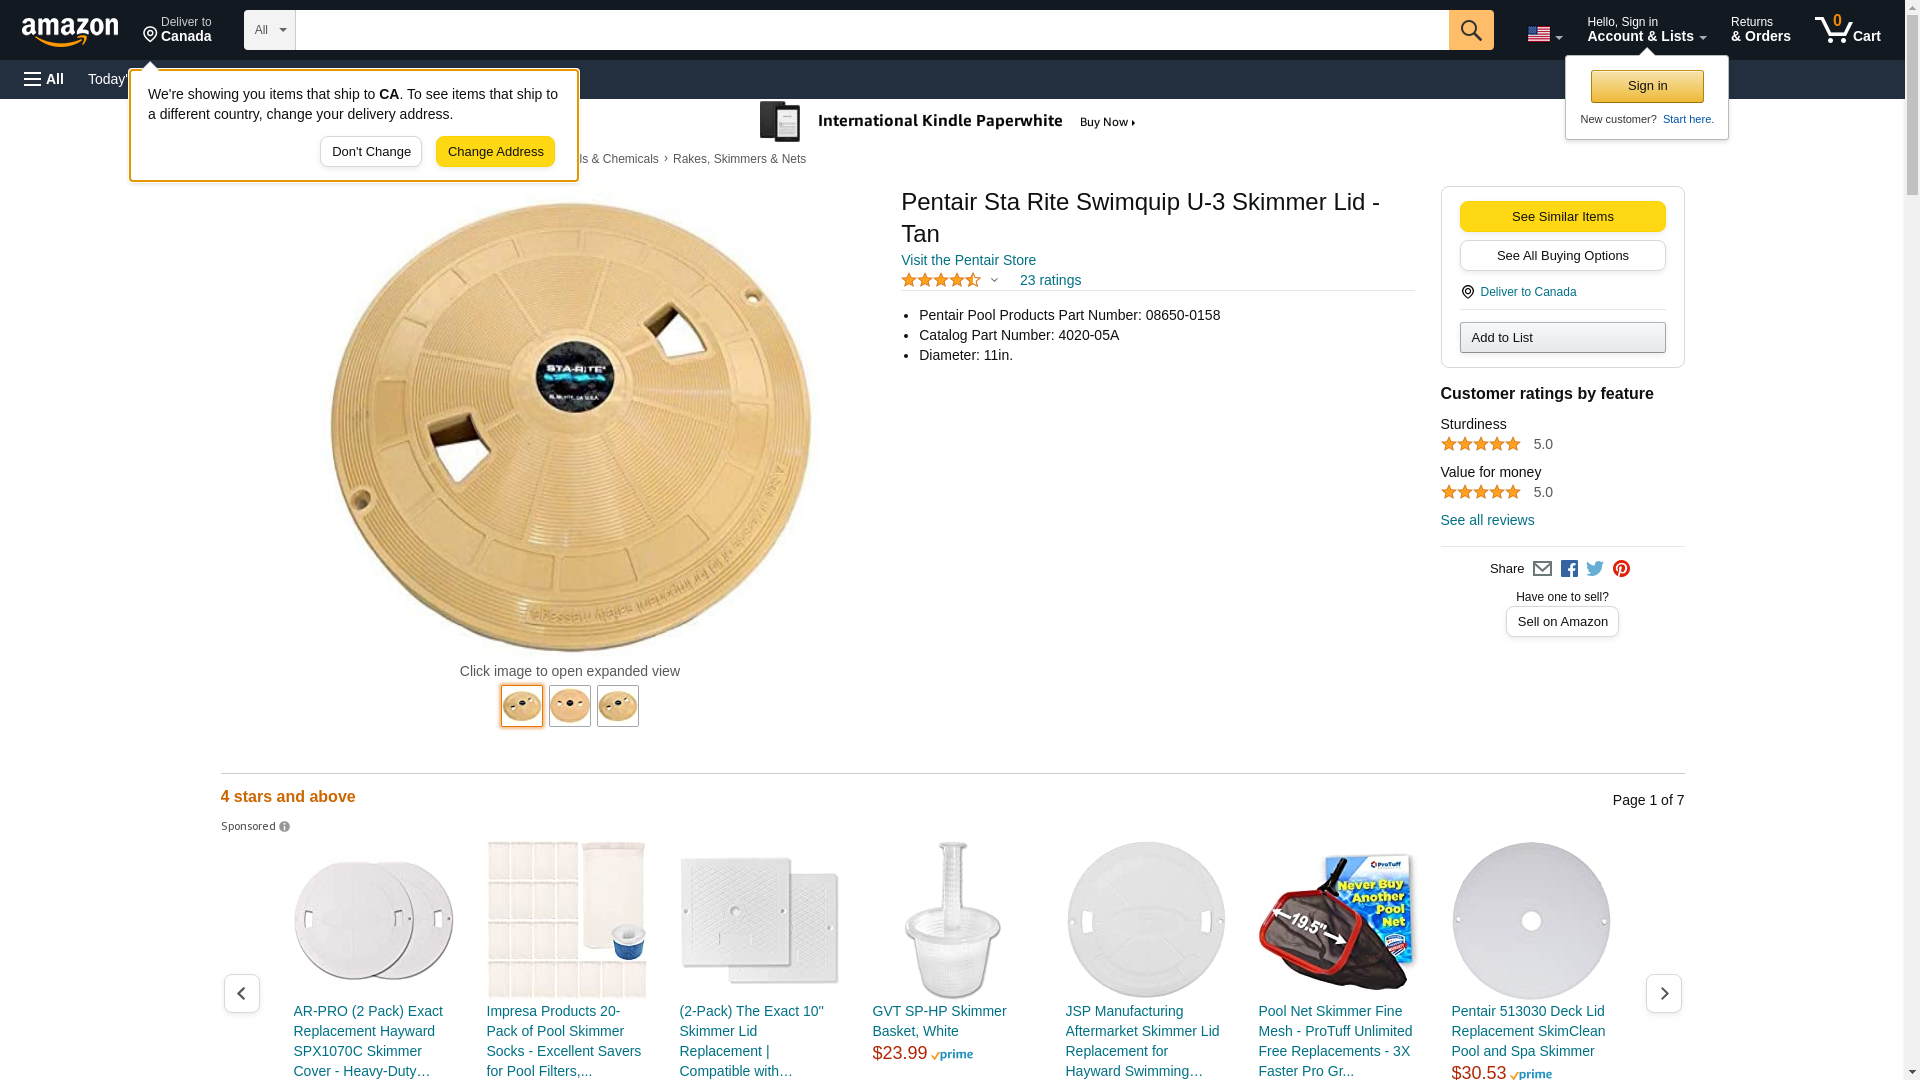Share the product on Pinterest

pyautogui.click(x=1621, y=569)
